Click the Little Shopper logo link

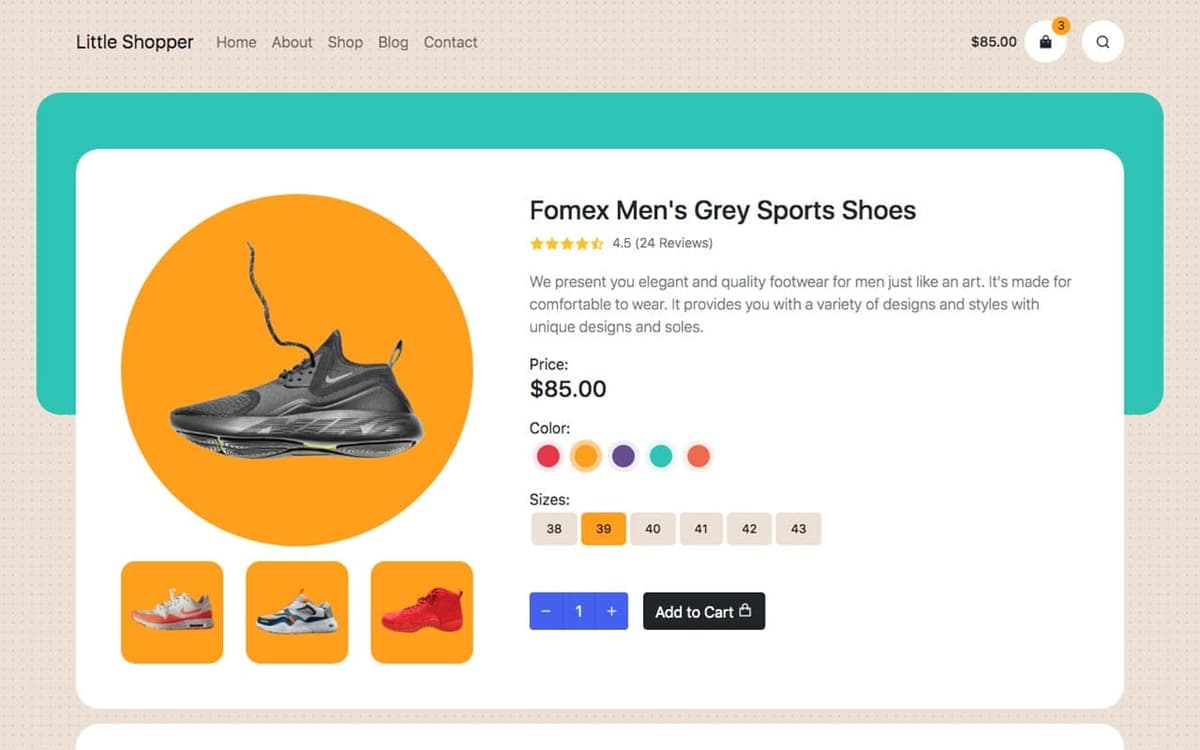coord(135,42)
